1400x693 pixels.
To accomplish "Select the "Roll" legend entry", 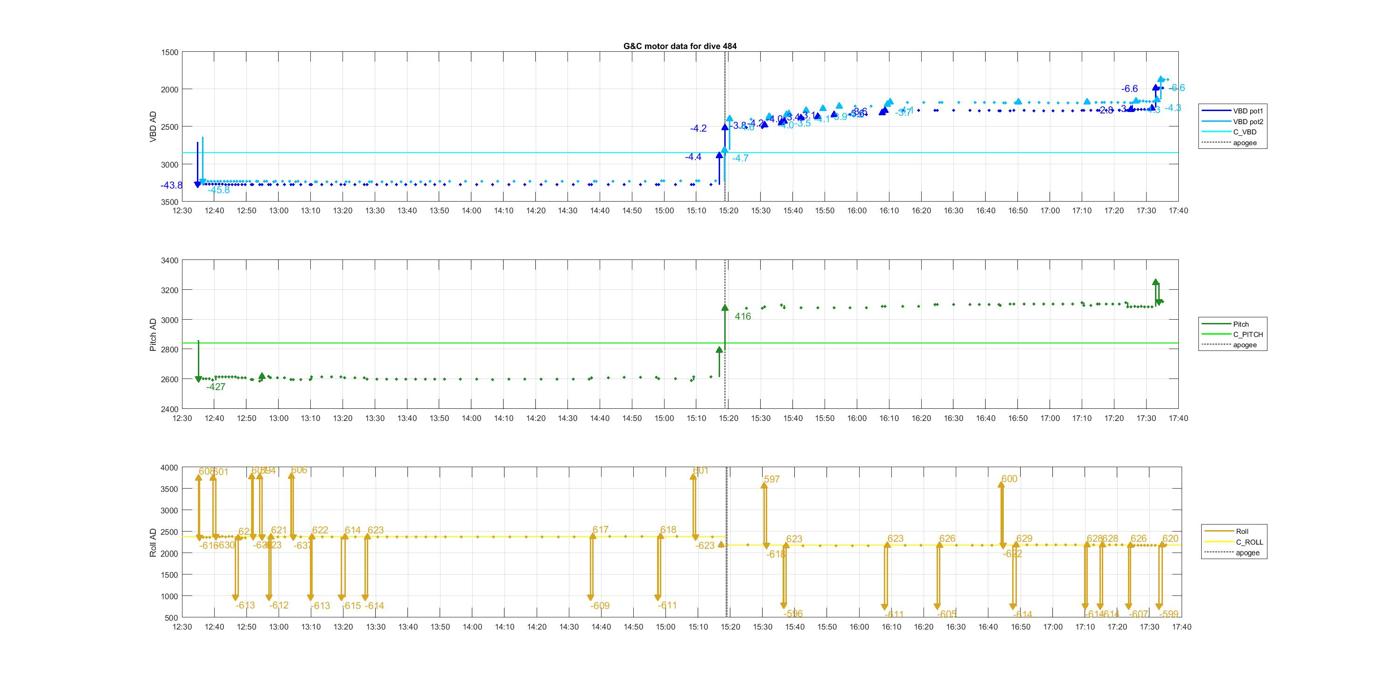I will click(x=1242, y=531).
